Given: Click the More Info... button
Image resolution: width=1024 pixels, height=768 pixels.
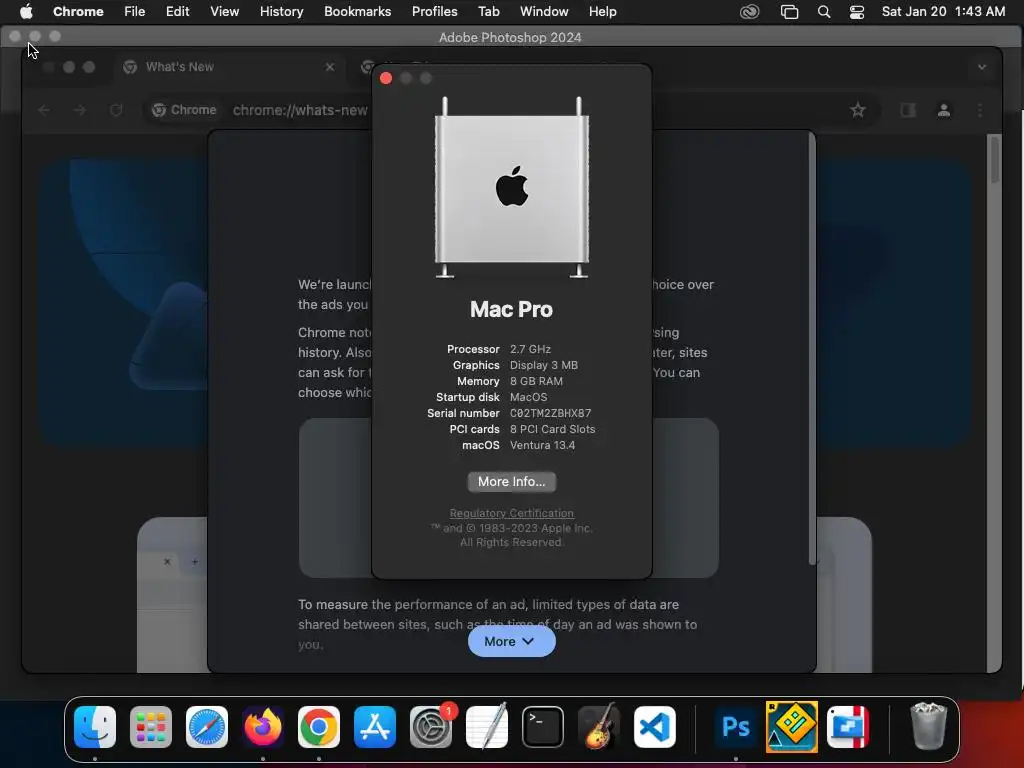Looking at the screenshot, I should [511, 481].
